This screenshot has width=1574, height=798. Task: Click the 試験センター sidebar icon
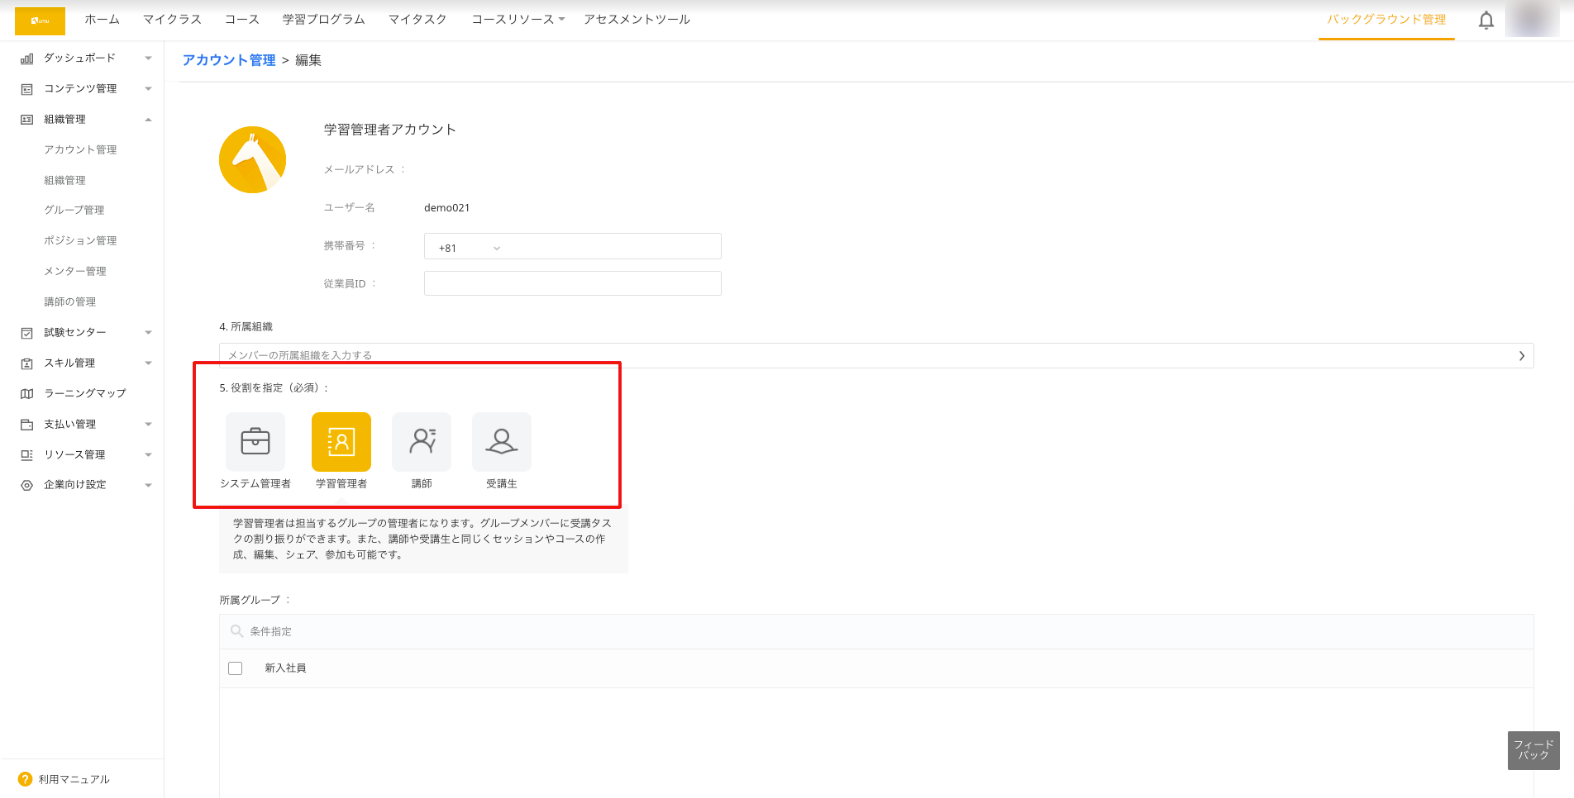(27, 333)
